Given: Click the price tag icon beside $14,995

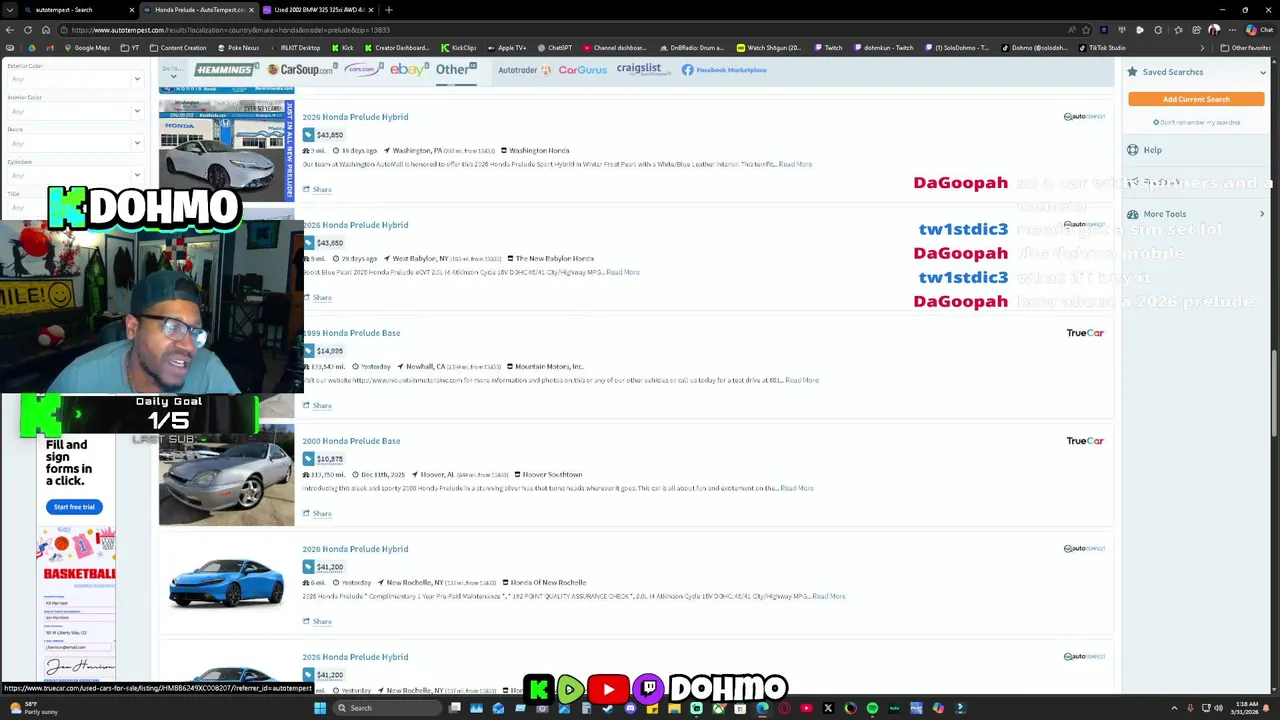Looking at the screenshot, I should (308, 351).
